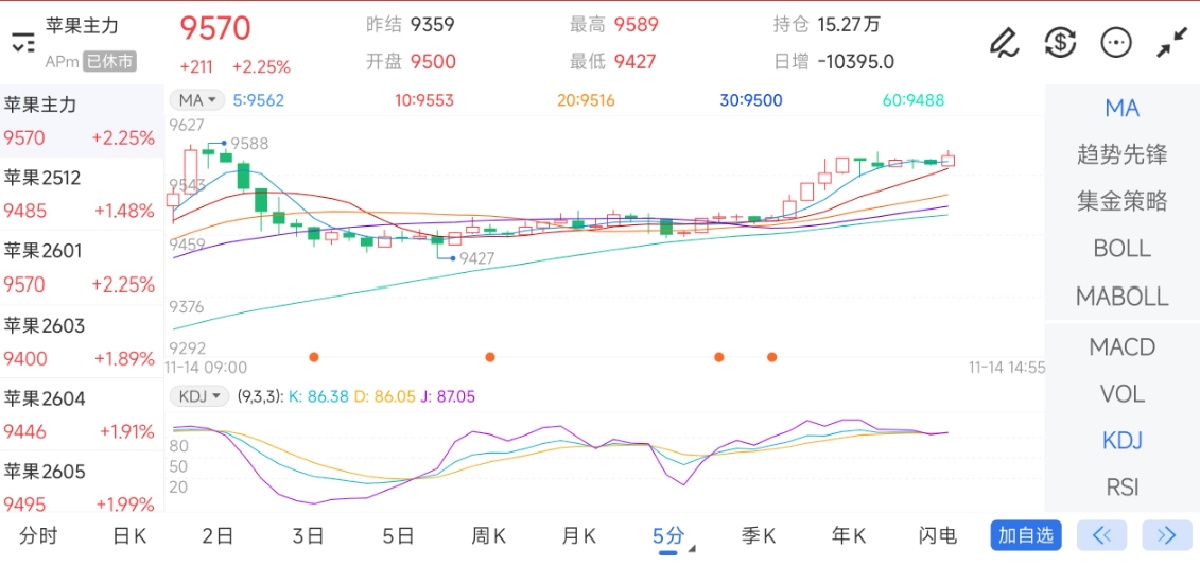Select 苹果2512 contract row

click(x=81, y=194)
